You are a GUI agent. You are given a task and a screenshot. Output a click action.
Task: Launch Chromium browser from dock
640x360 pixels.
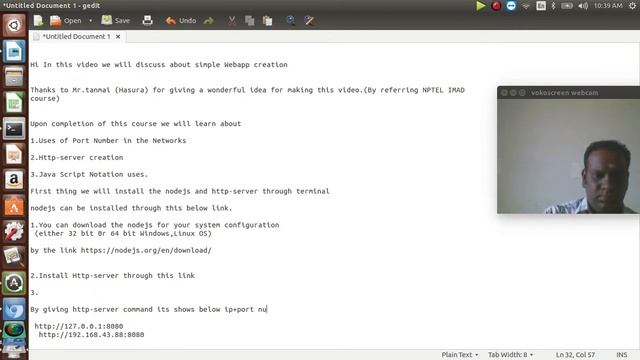click(x=14, y=309)
